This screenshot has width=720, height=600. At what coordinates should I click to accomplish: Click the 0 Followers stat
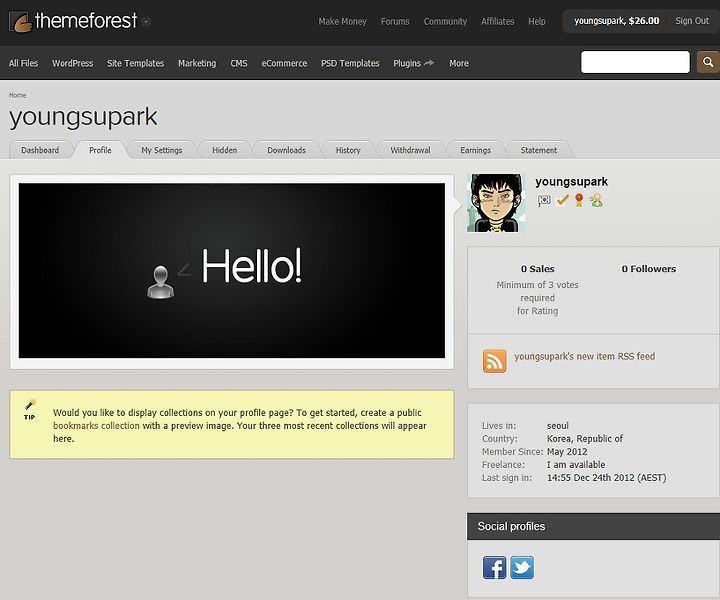click(x=649, y=269)
